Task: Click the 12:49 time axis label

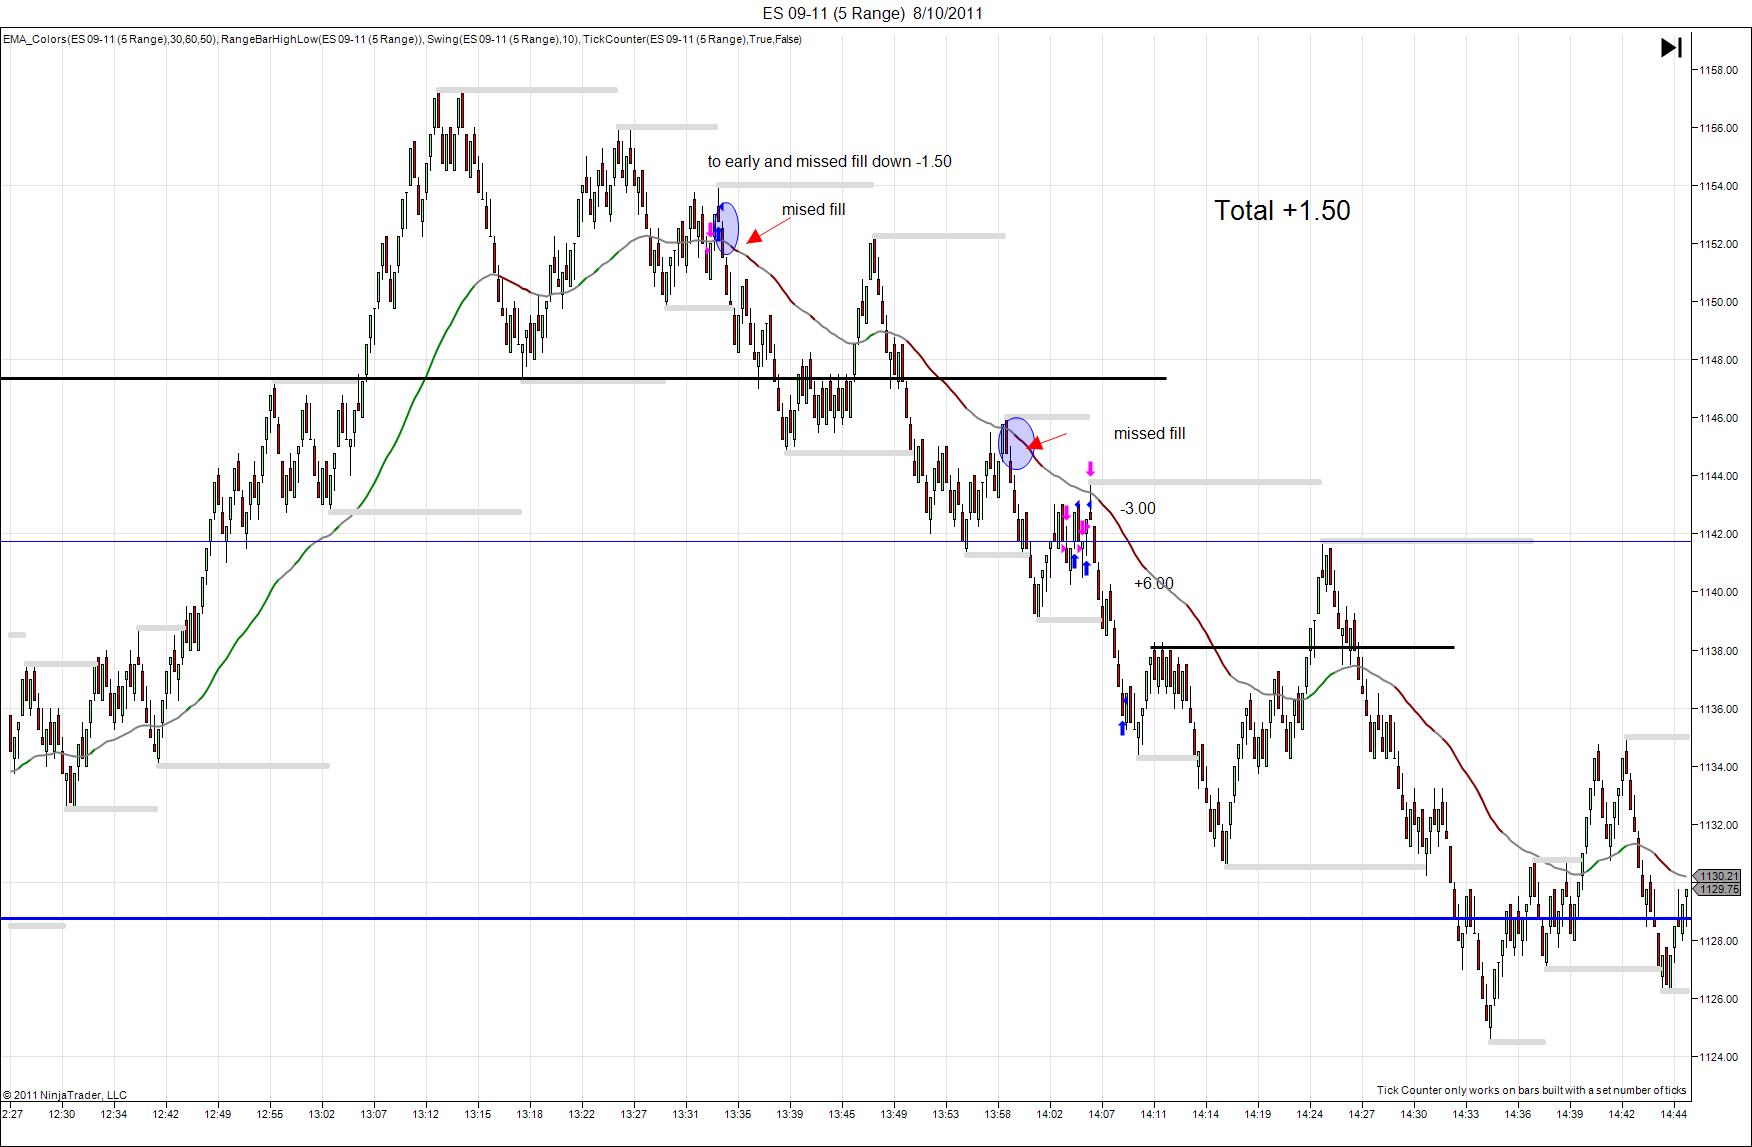Action: pos(218,1114)
